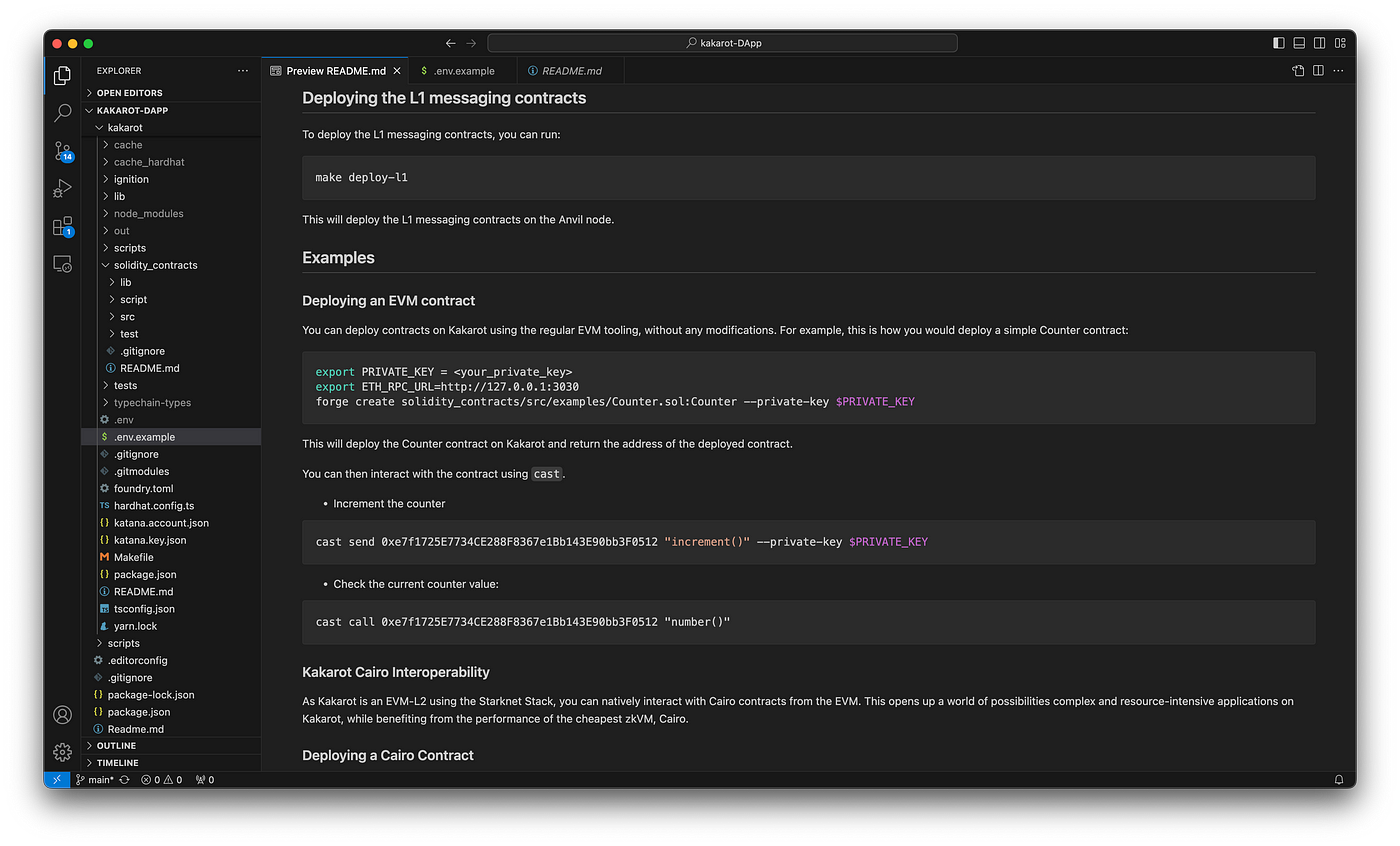
Task: Click the Examples heading in preview
Action: point(338,257)
